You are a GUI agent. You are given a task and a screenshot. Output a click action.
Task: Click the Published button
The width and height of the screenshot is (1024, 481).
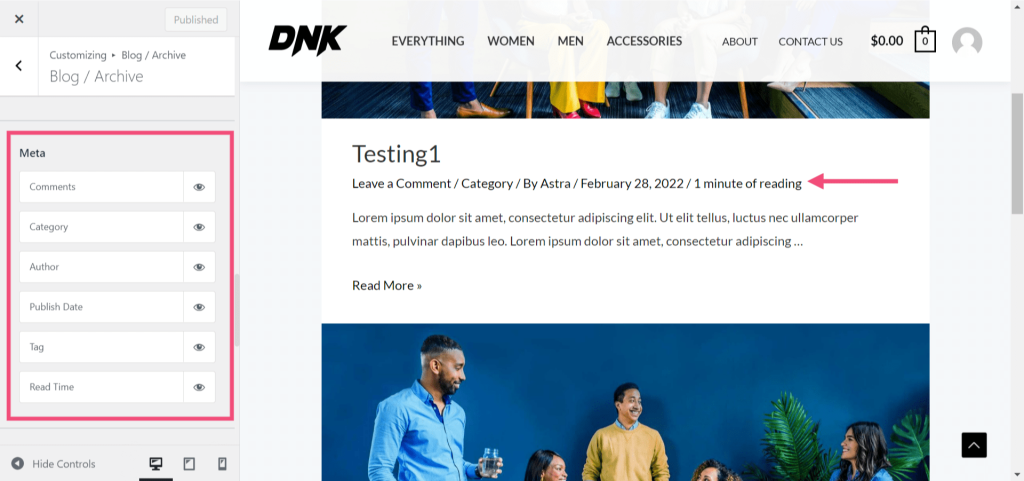click(196, 20)
